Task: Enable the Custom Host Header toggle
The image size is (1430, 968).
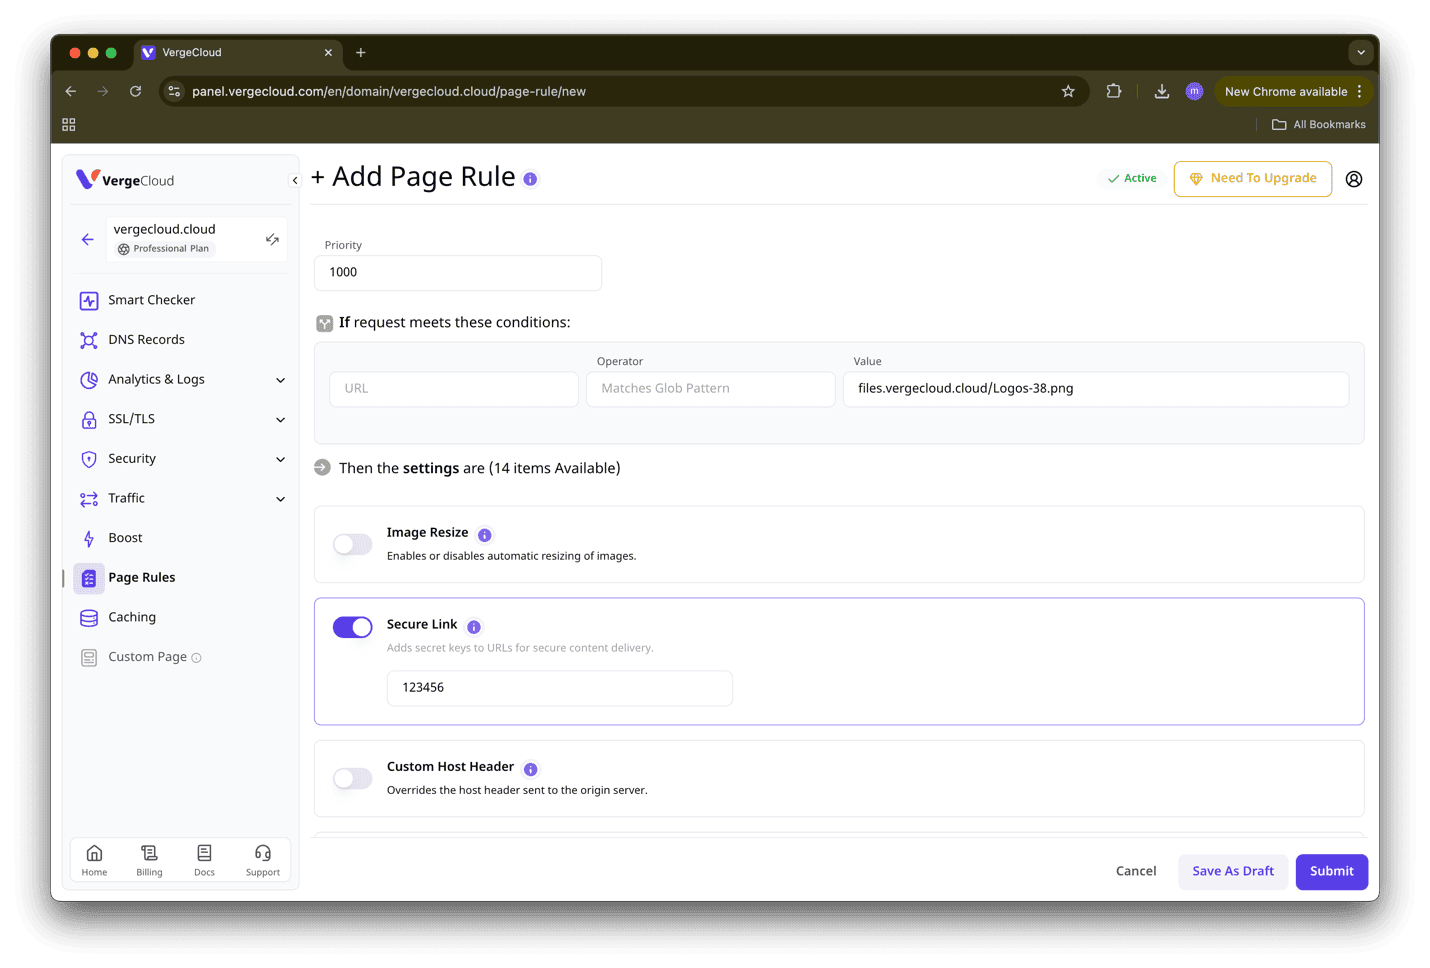Action: pos(352,778)
